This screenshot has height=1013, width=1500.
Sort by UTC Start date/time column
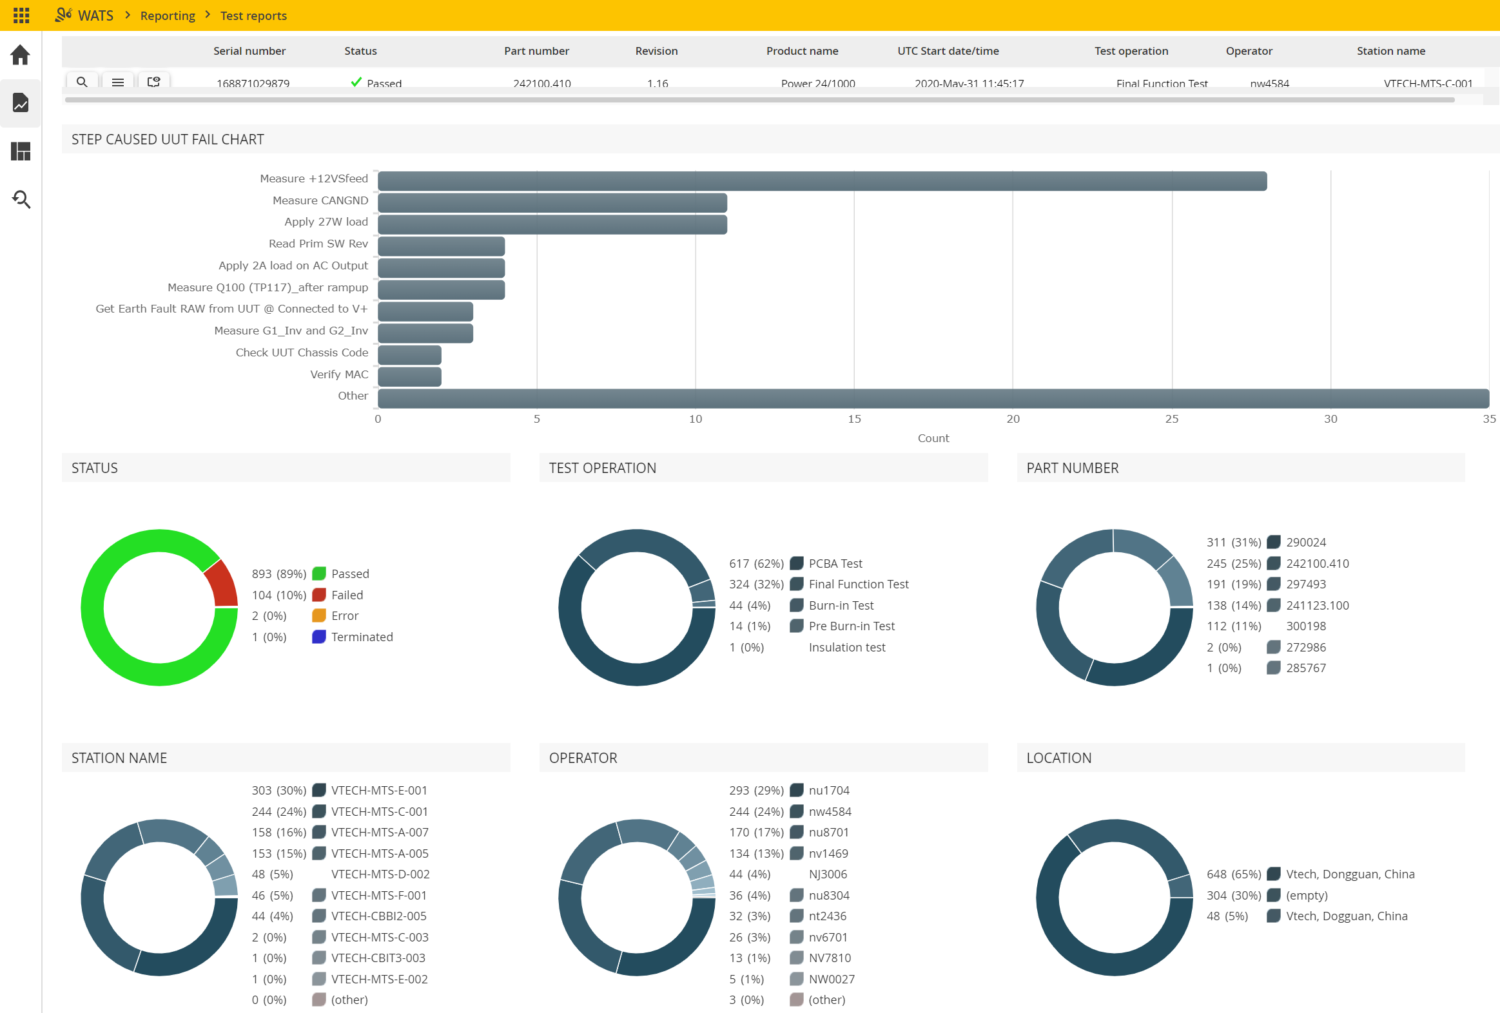click(x=948, y=51)
